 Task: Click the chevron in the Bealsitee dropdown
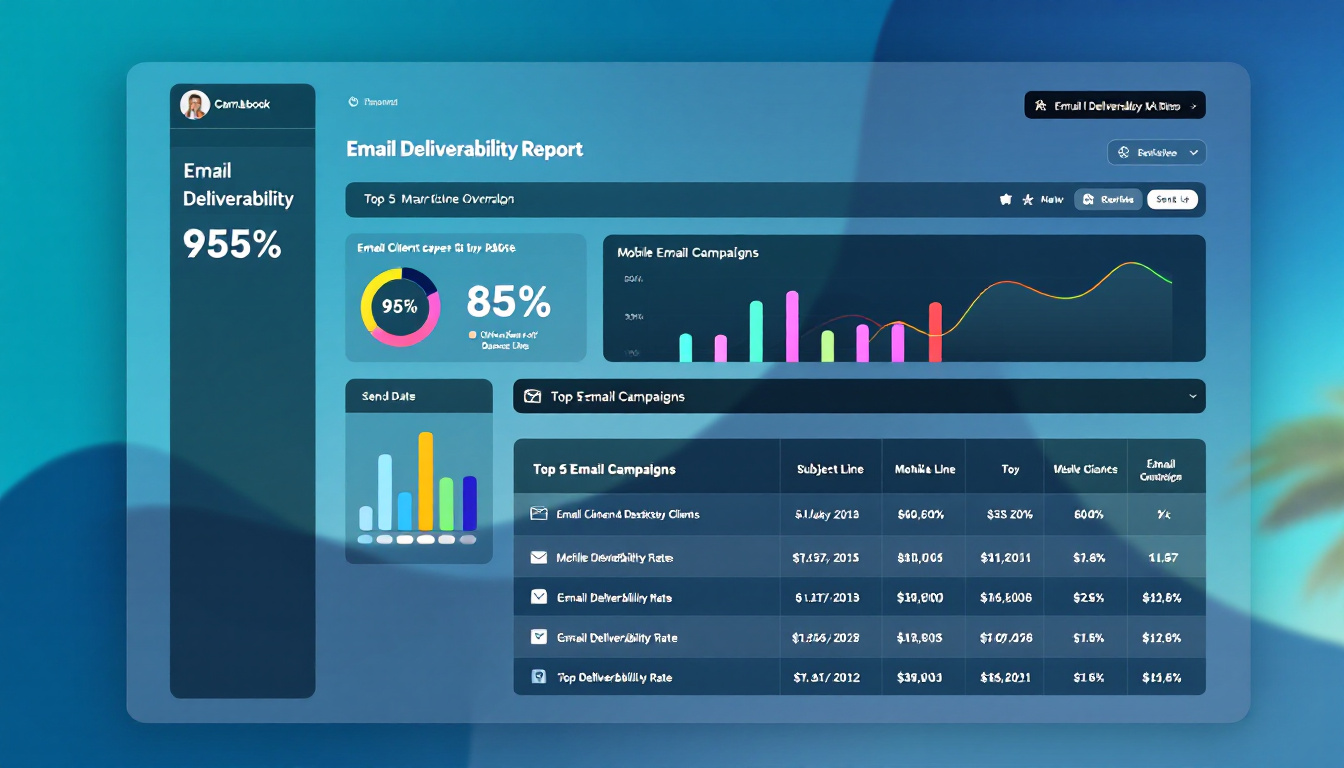(1196, 153)
